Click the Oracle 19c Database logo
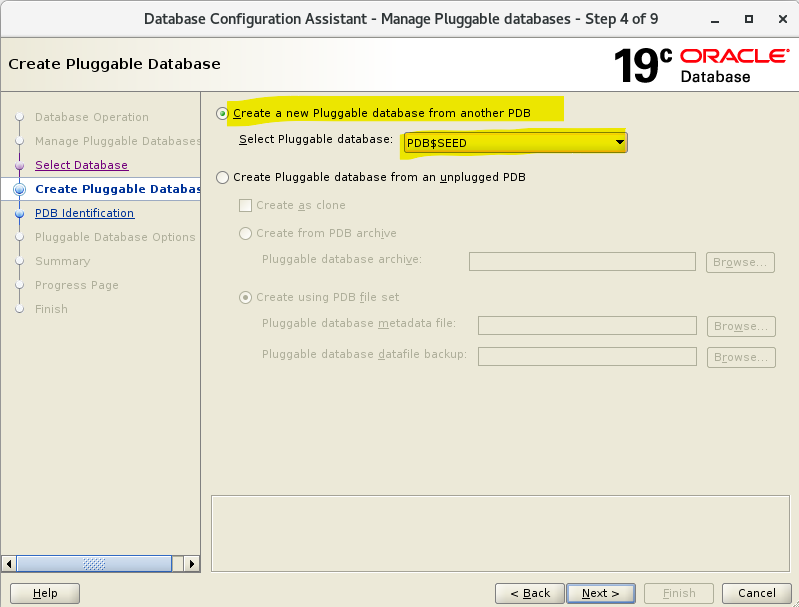The height and width of the screenshot is (607, 799). pyautogui.click(x=702, y=65)
